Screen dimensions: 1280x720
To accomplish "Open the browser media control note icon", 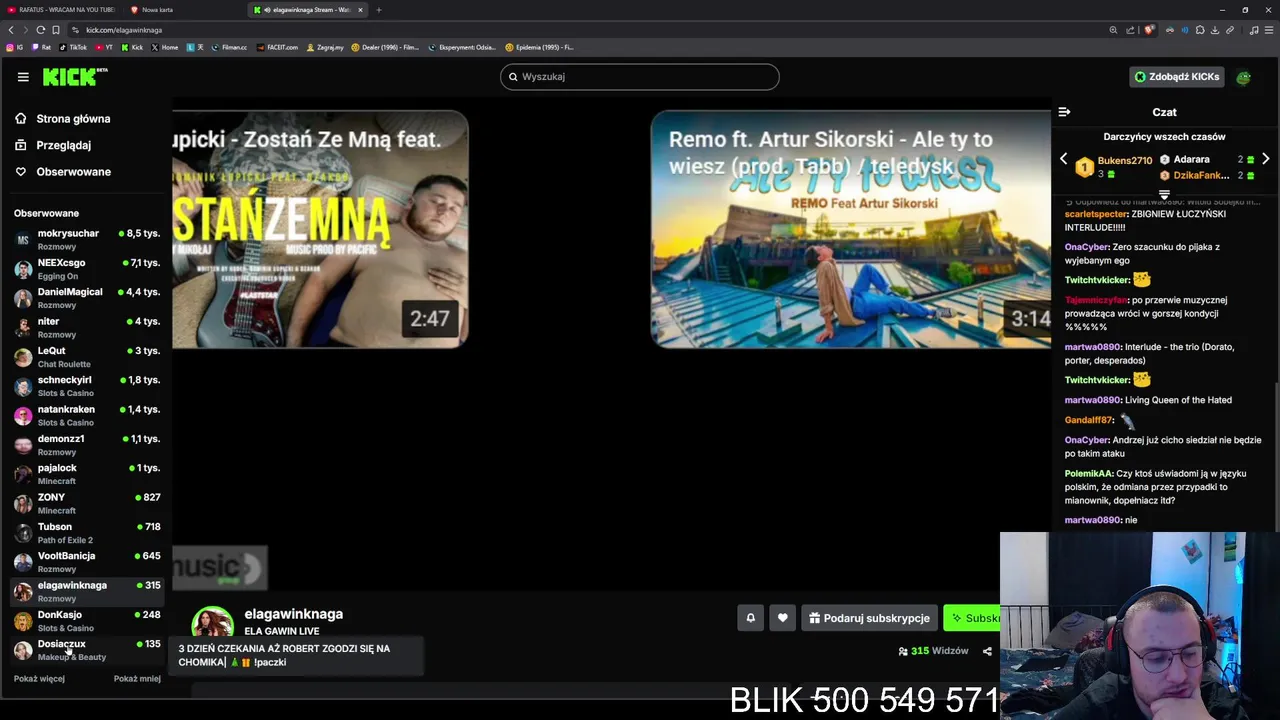I will (x=1254, y=30).
